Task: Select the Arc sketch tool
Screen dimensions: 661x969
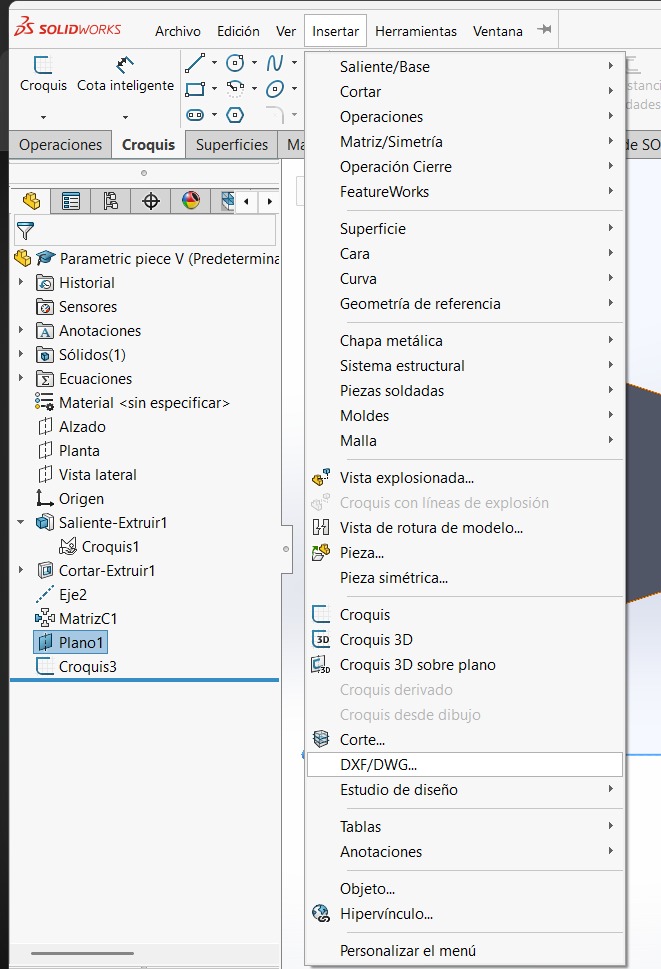Action: [235, 89]
